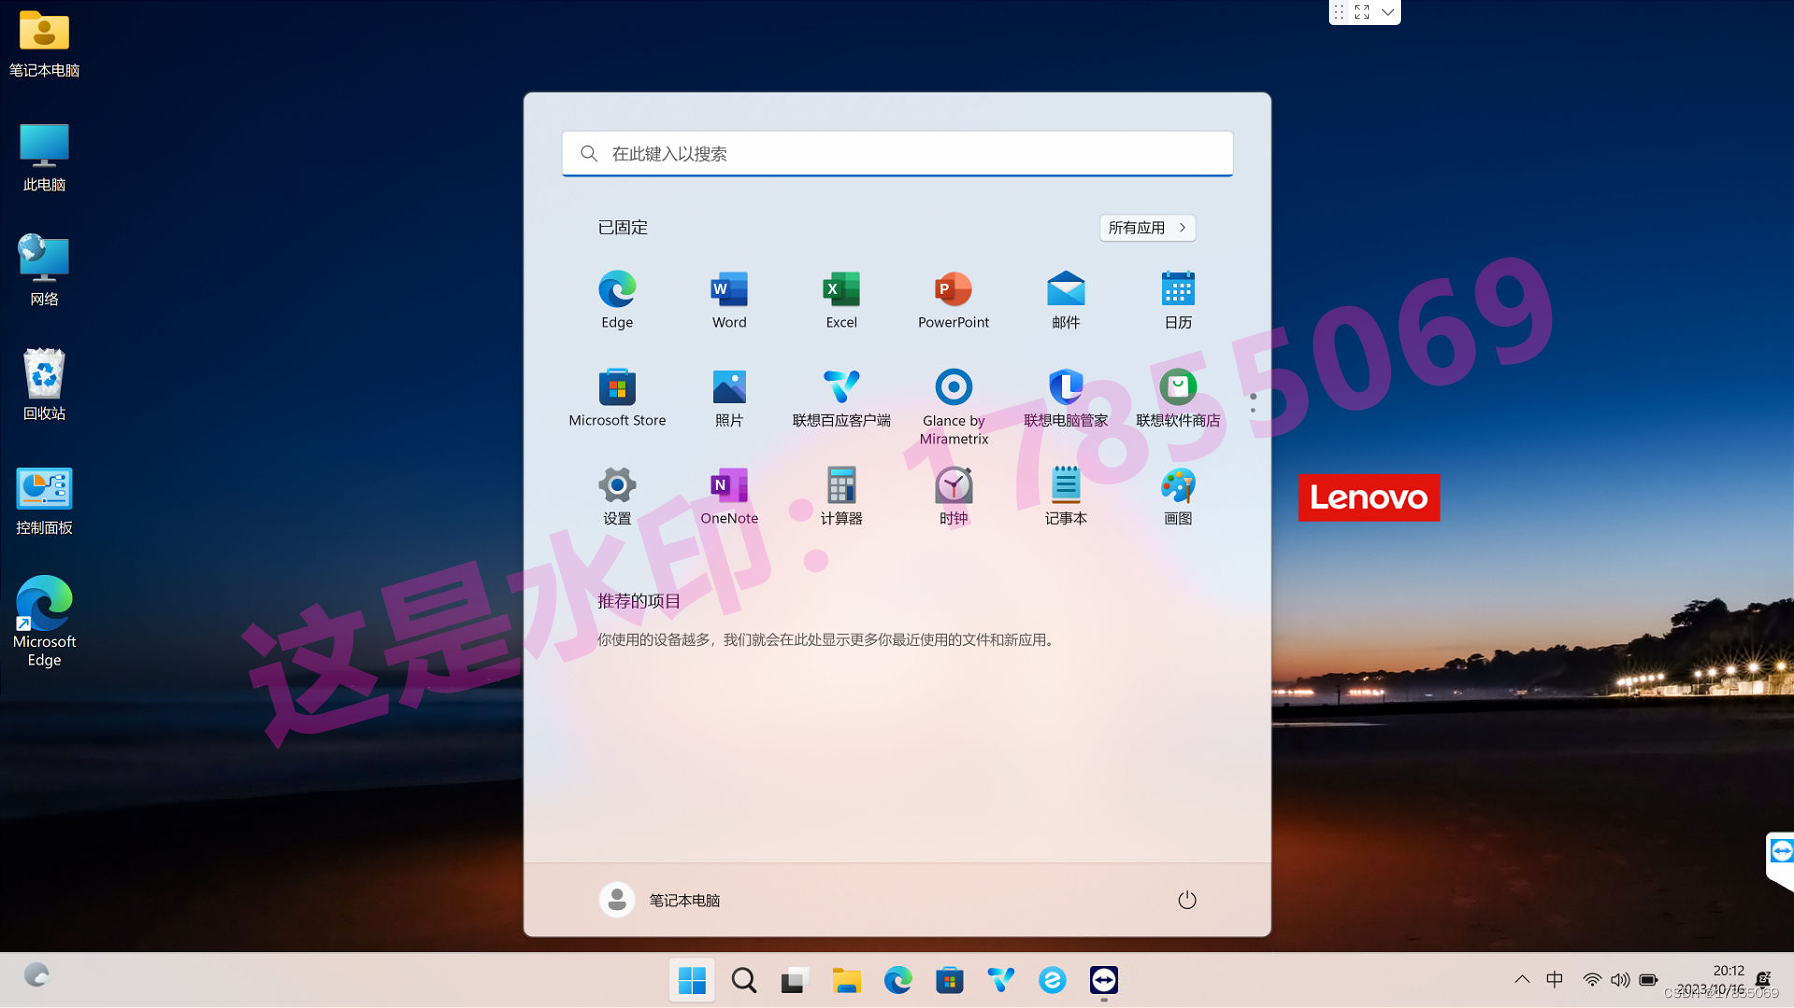The height and width of the screenshot is (1008, 1794).
Task: Open Wi-Fi network tray icon
Action: pyautogui.click(x=1592, y=980)
